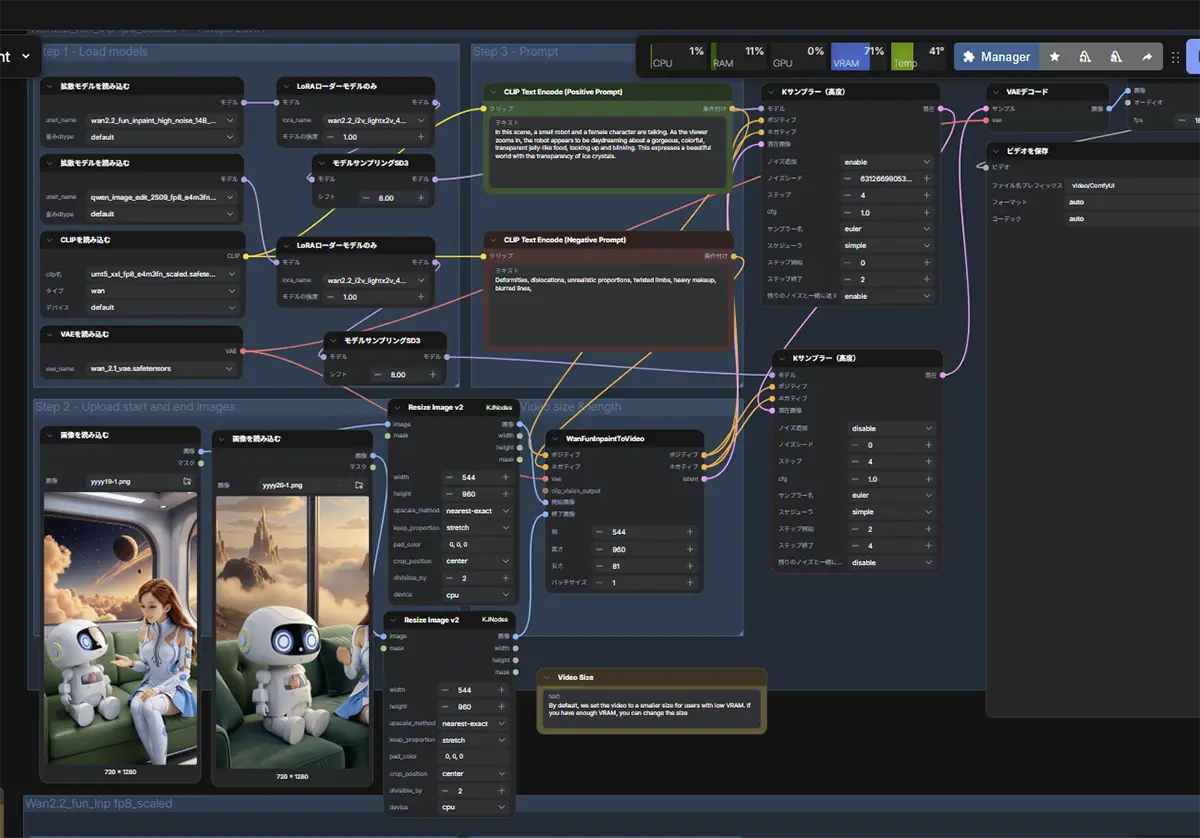Viewport: 1200px width, 838px height.
Task: Increase the 幅 value in WanFunInpaintToVideo
Action: 689,532
